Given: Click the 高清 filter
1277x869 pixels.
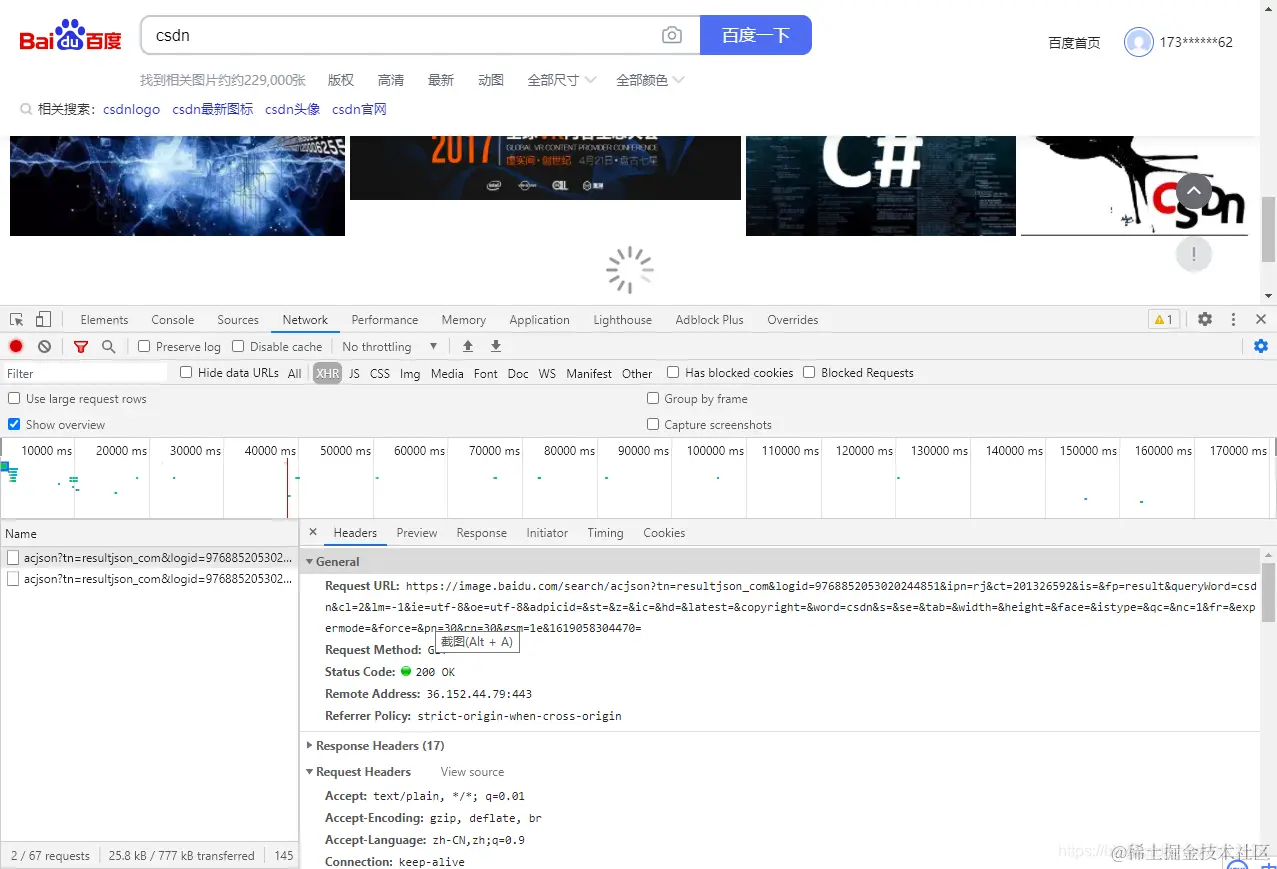Looking at the screenshot, I should tap(391, 80).
